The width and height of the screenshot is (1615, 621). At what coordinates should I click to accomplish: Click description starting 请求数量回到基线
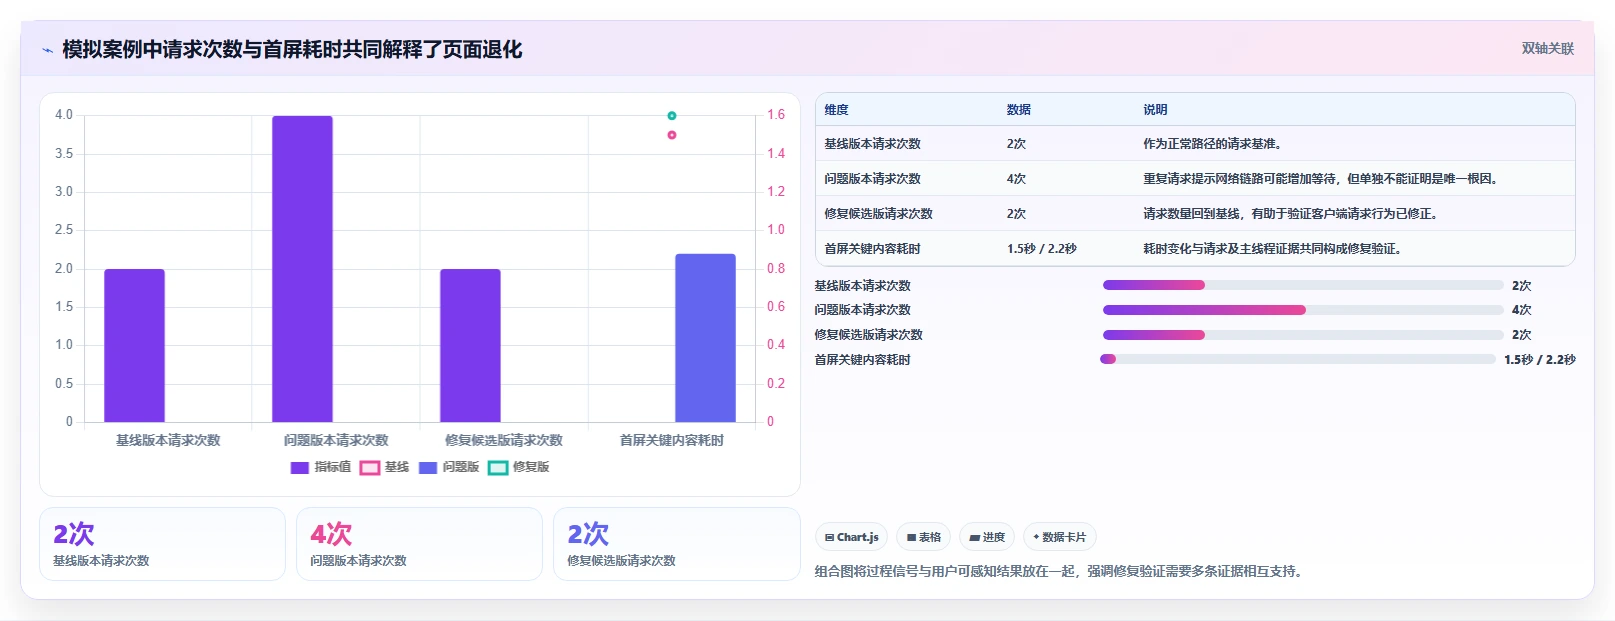pyautogui.click(x=1290, y=214)
